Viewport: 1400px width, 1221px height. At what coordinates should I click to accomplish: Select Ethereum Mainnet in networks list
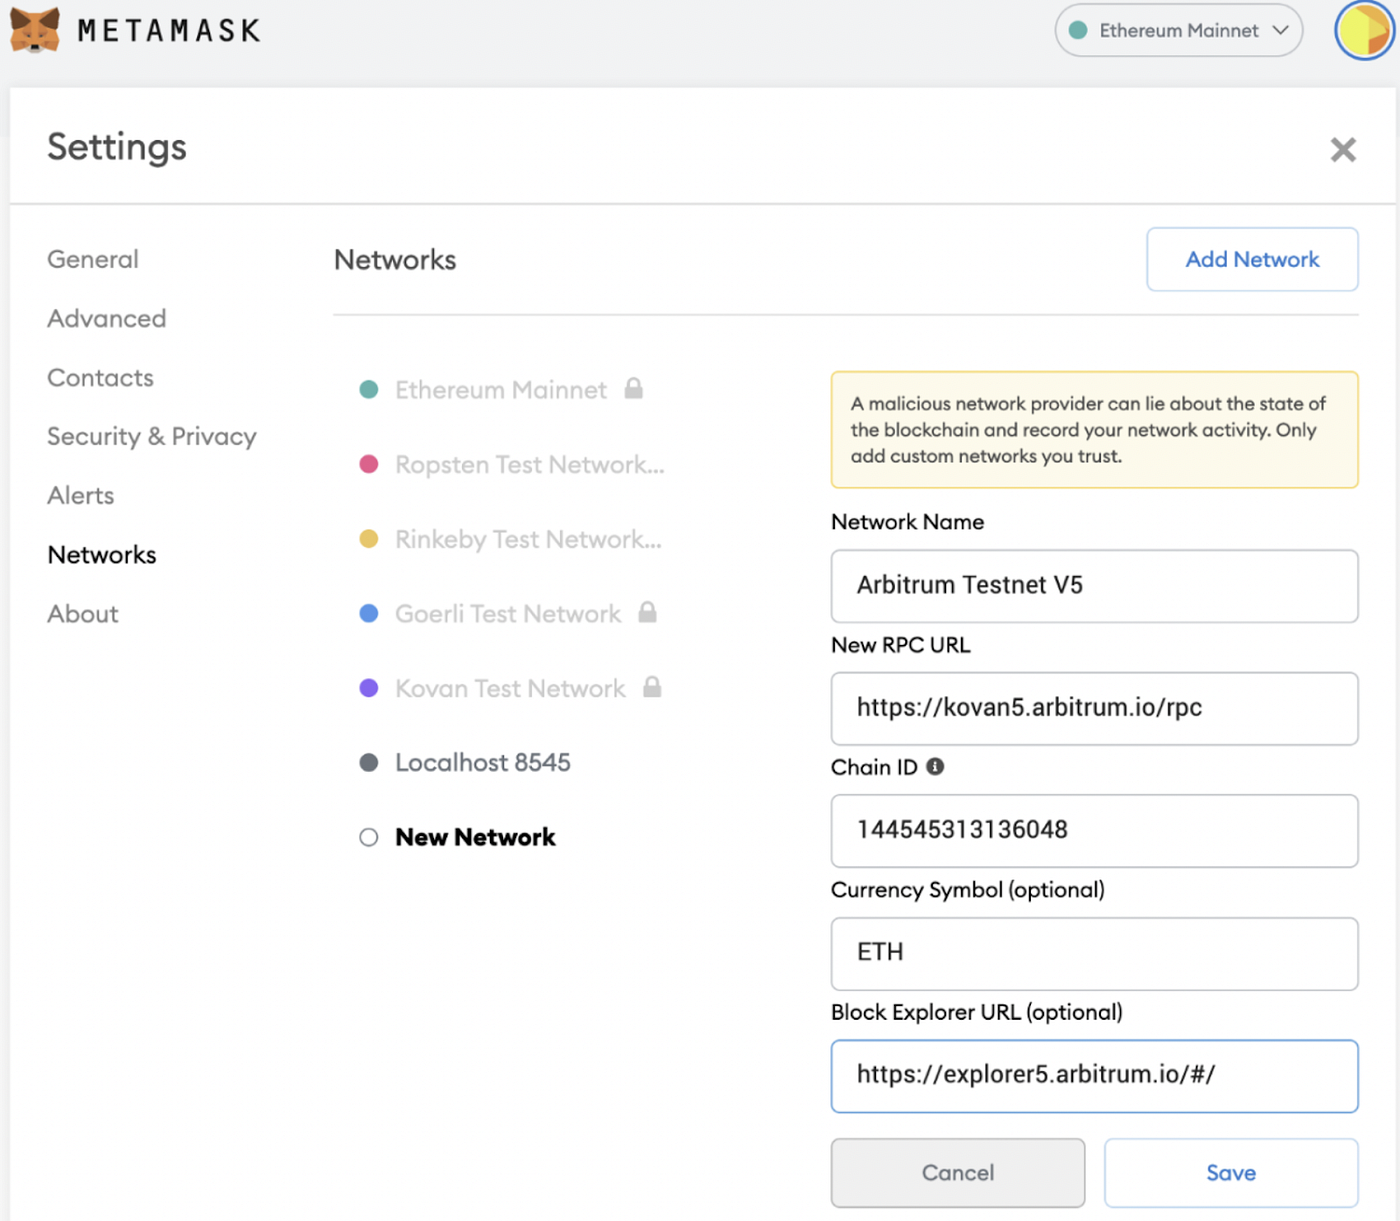point(501,389)
